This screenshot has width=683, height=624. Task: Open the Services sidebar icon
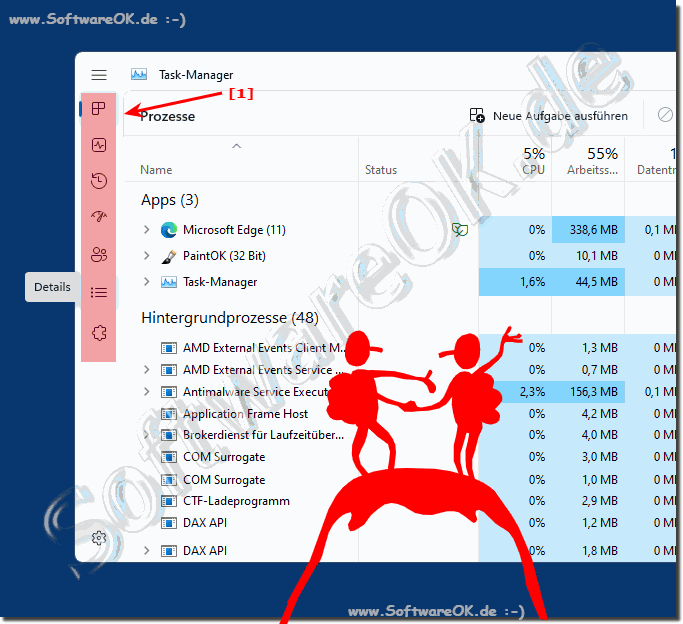(x=99, y=333)
